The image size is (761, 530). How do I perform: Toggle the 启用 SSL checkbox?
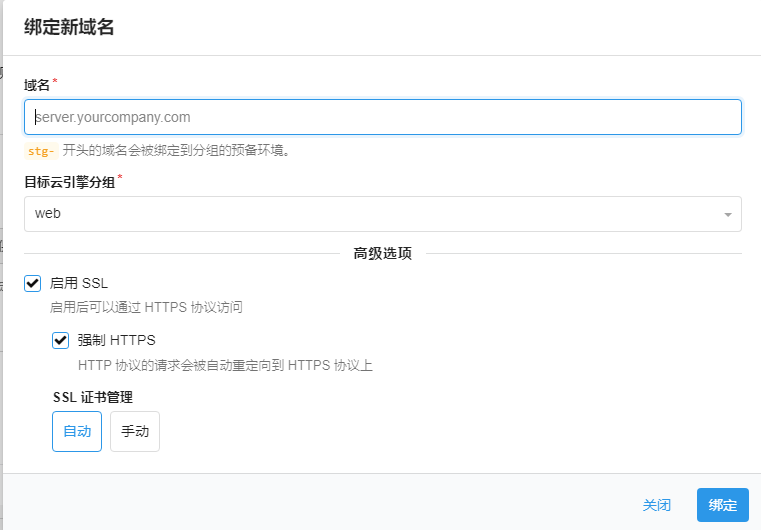point(33,284)
